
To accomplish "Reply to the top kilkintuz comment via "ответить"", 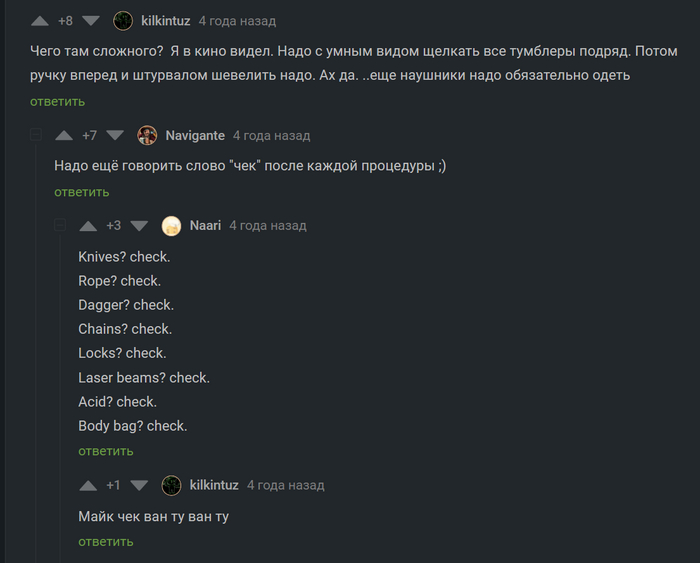I will (x=57, y=102).
